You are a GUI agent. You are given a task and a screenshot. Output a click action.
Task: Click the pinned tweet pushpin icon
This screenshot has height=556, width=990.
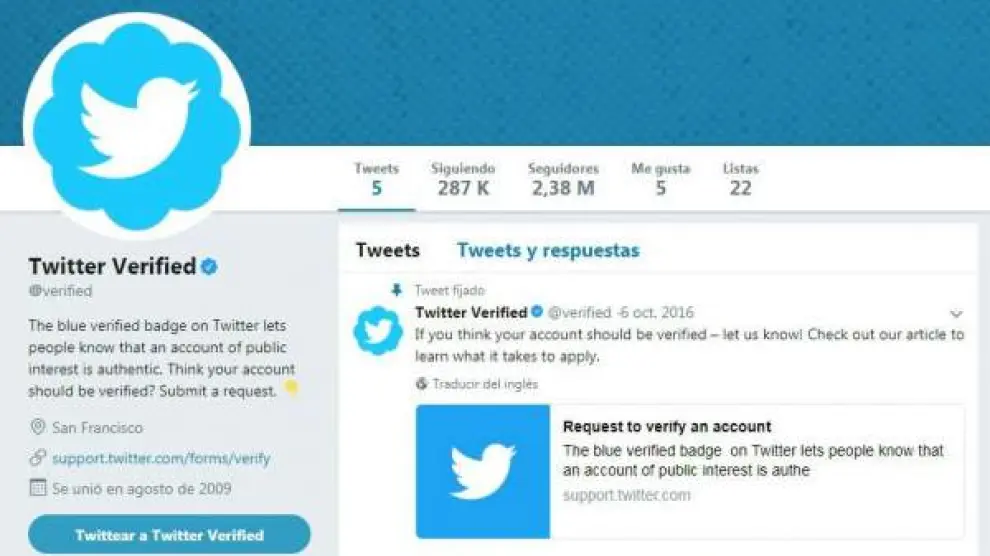point(397,290)
